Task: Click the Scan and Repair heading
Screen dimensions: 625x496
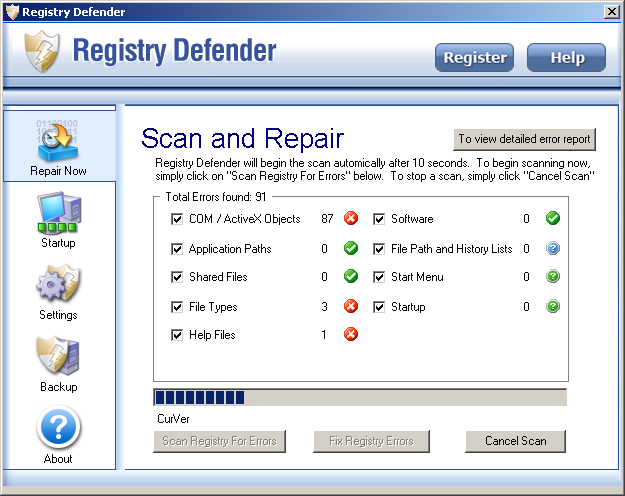Action: click(x=242, y=139)
